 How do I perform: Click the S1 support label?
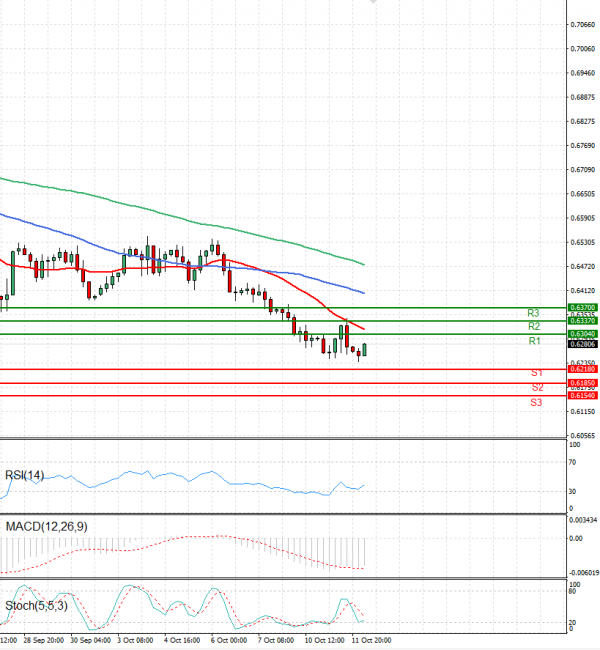(537, 373)
